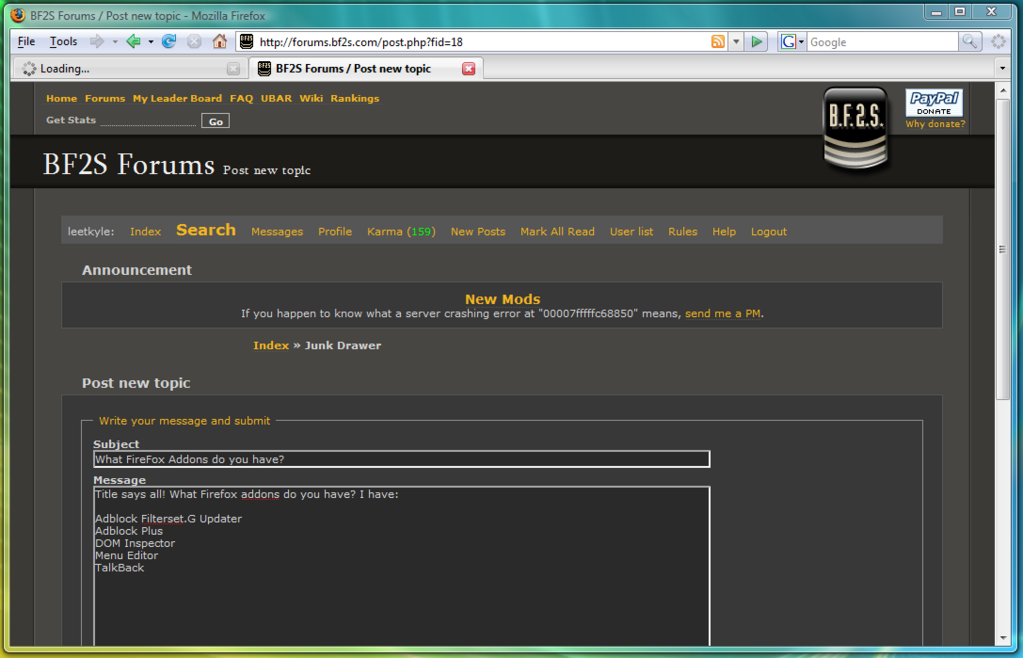Click the RSS feed icon
1023x658 pixels.
(718, 42)
